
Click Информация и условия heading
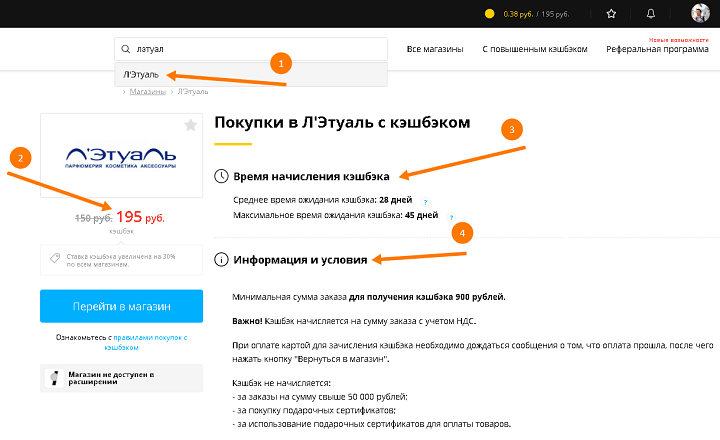(x=300, y=259)
